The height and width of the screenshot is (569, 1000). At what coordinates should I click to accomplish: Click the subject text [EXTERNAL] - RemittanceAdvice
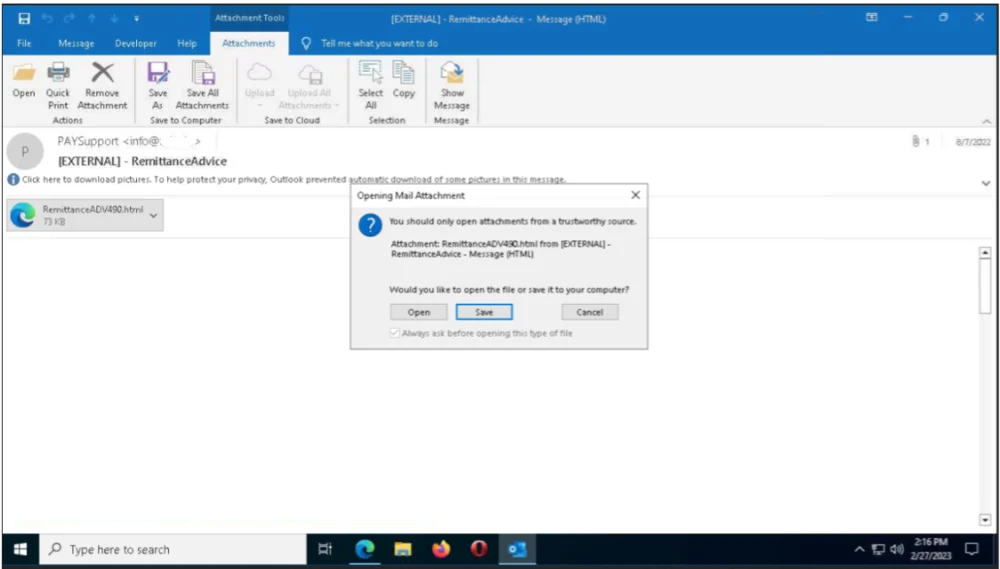[x=142, y=161]
